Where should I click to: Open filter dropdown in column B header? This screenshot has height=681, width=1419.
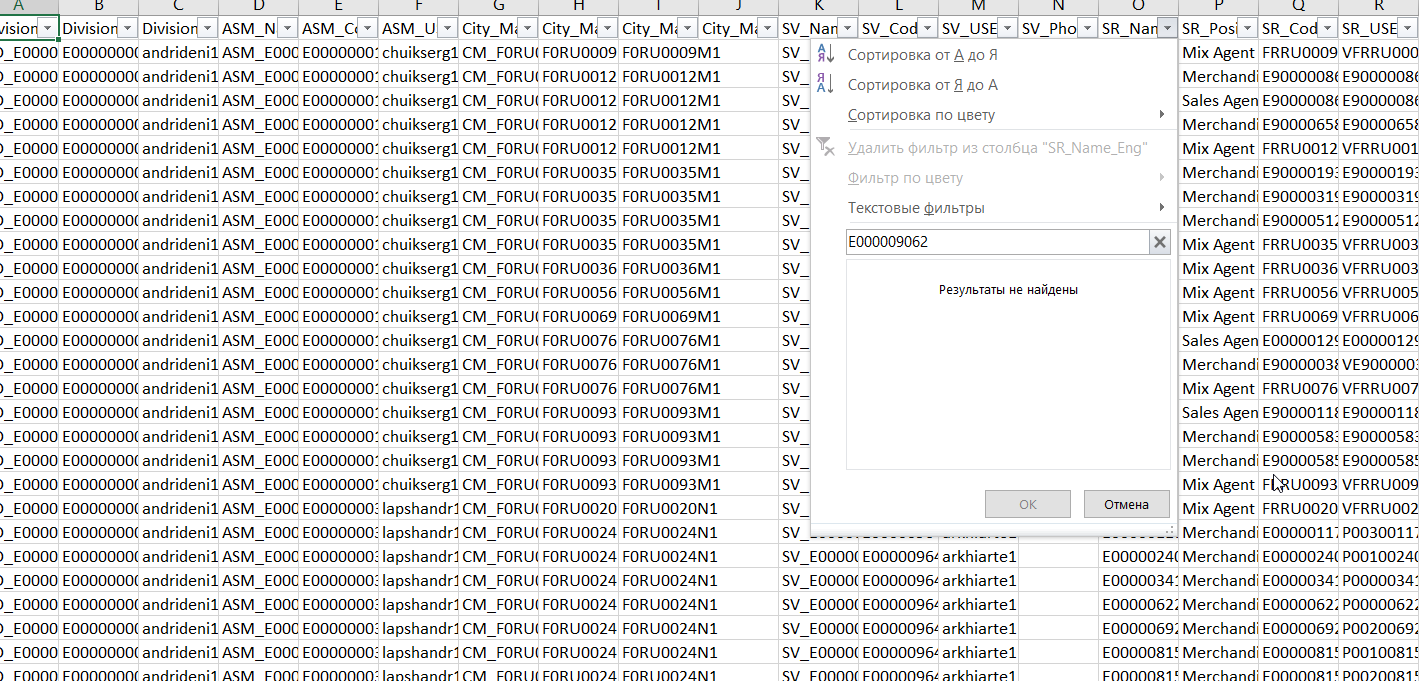tap(127, 29)
